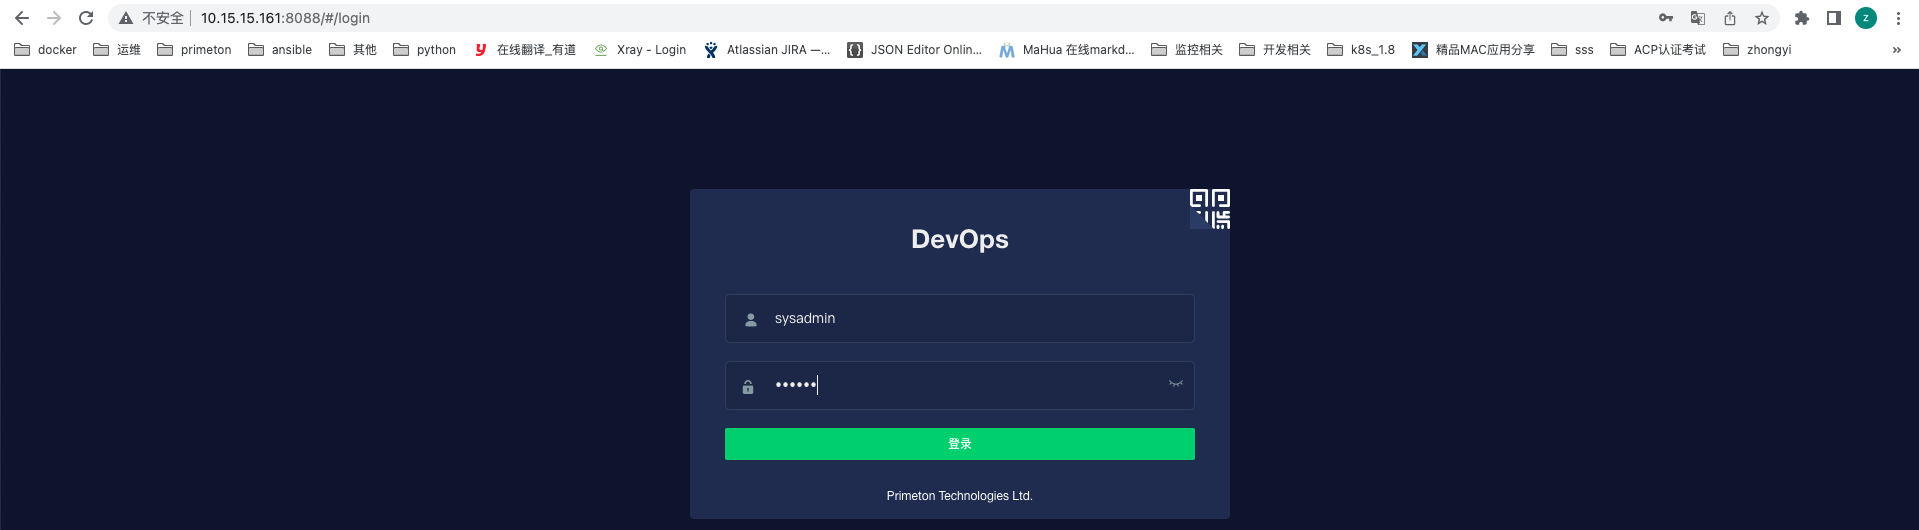Click the user silhouette icon in the username field

pos(751,320)
